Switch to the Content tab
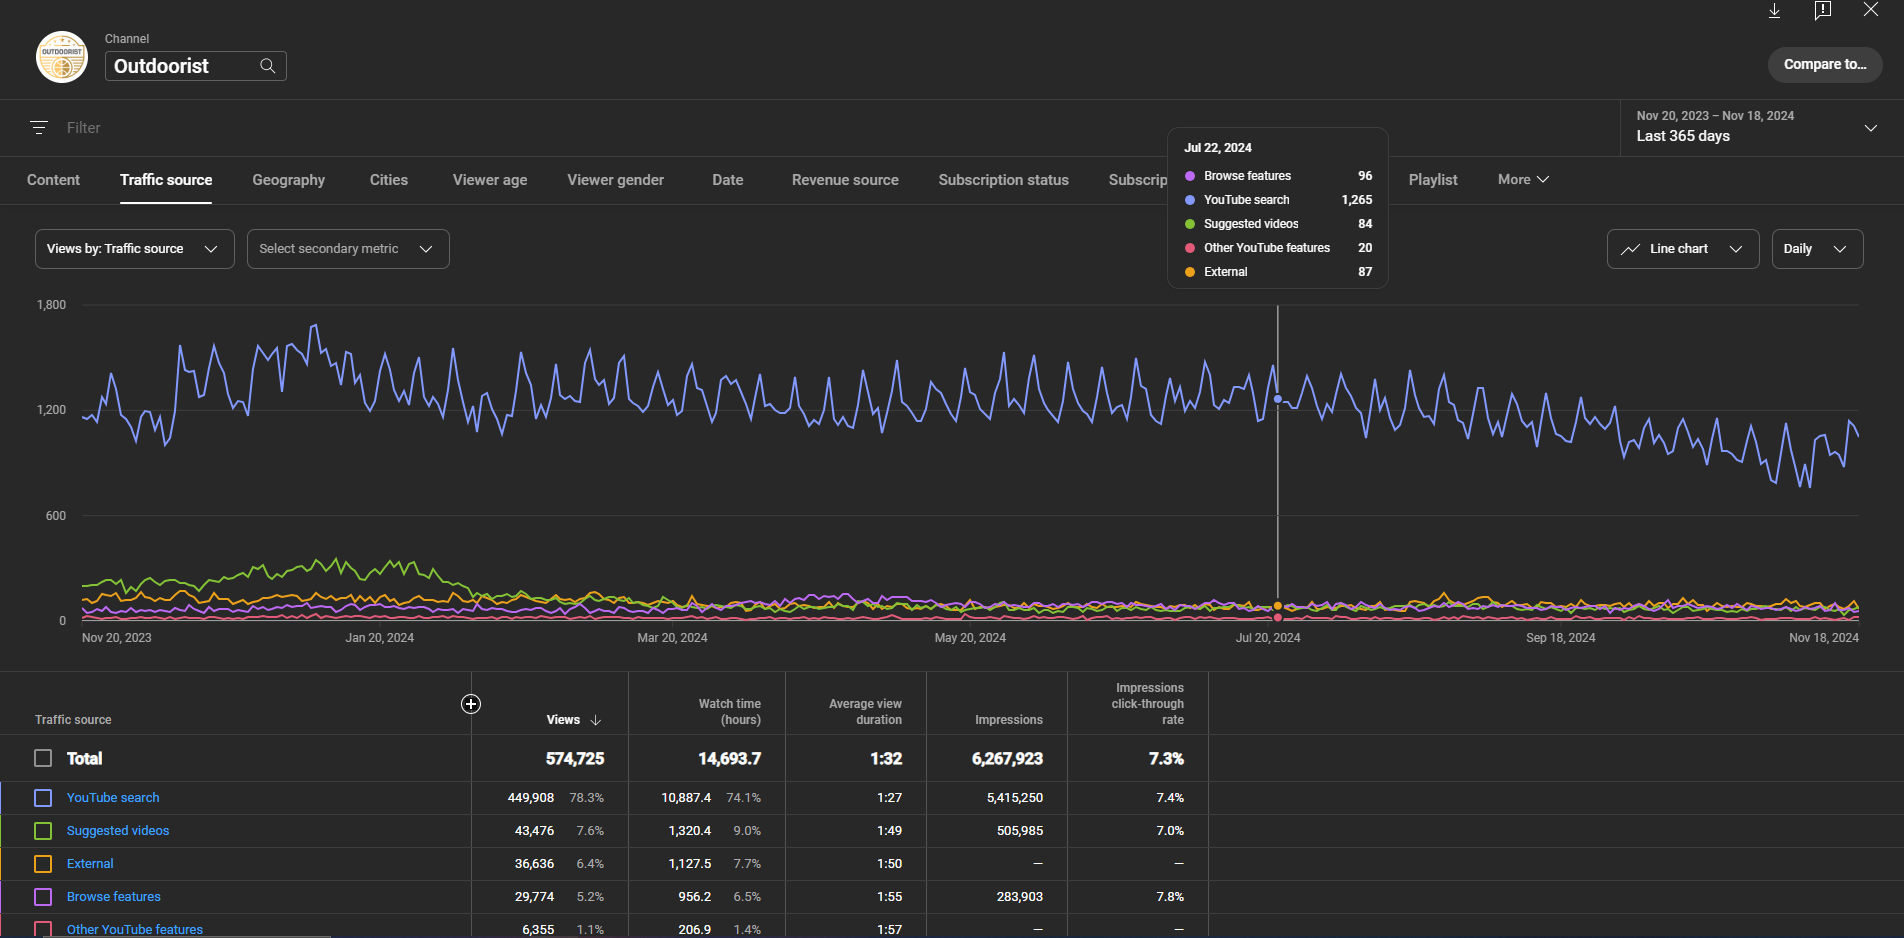This screenshot has width=1904, height=938. point(53,180)
